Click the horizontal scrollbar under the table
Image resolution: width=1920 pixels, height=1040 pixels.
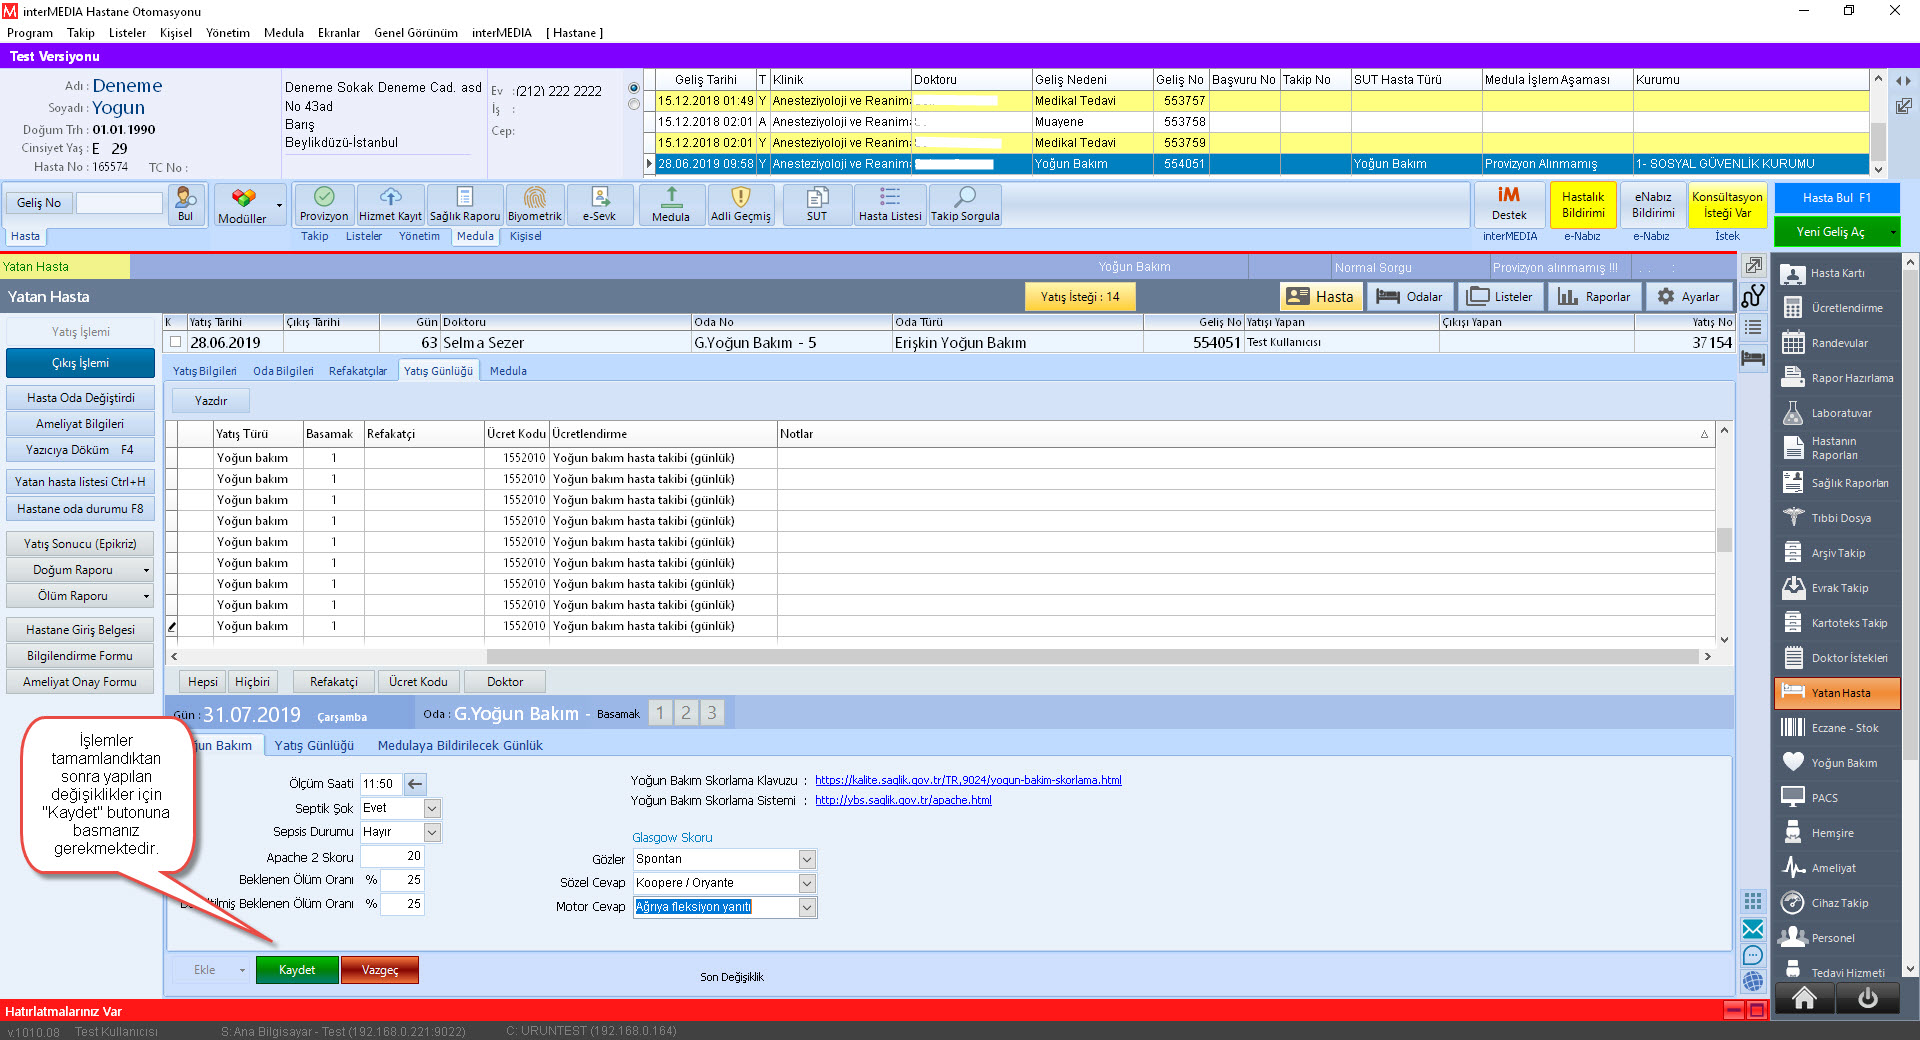coord(1090,657)
